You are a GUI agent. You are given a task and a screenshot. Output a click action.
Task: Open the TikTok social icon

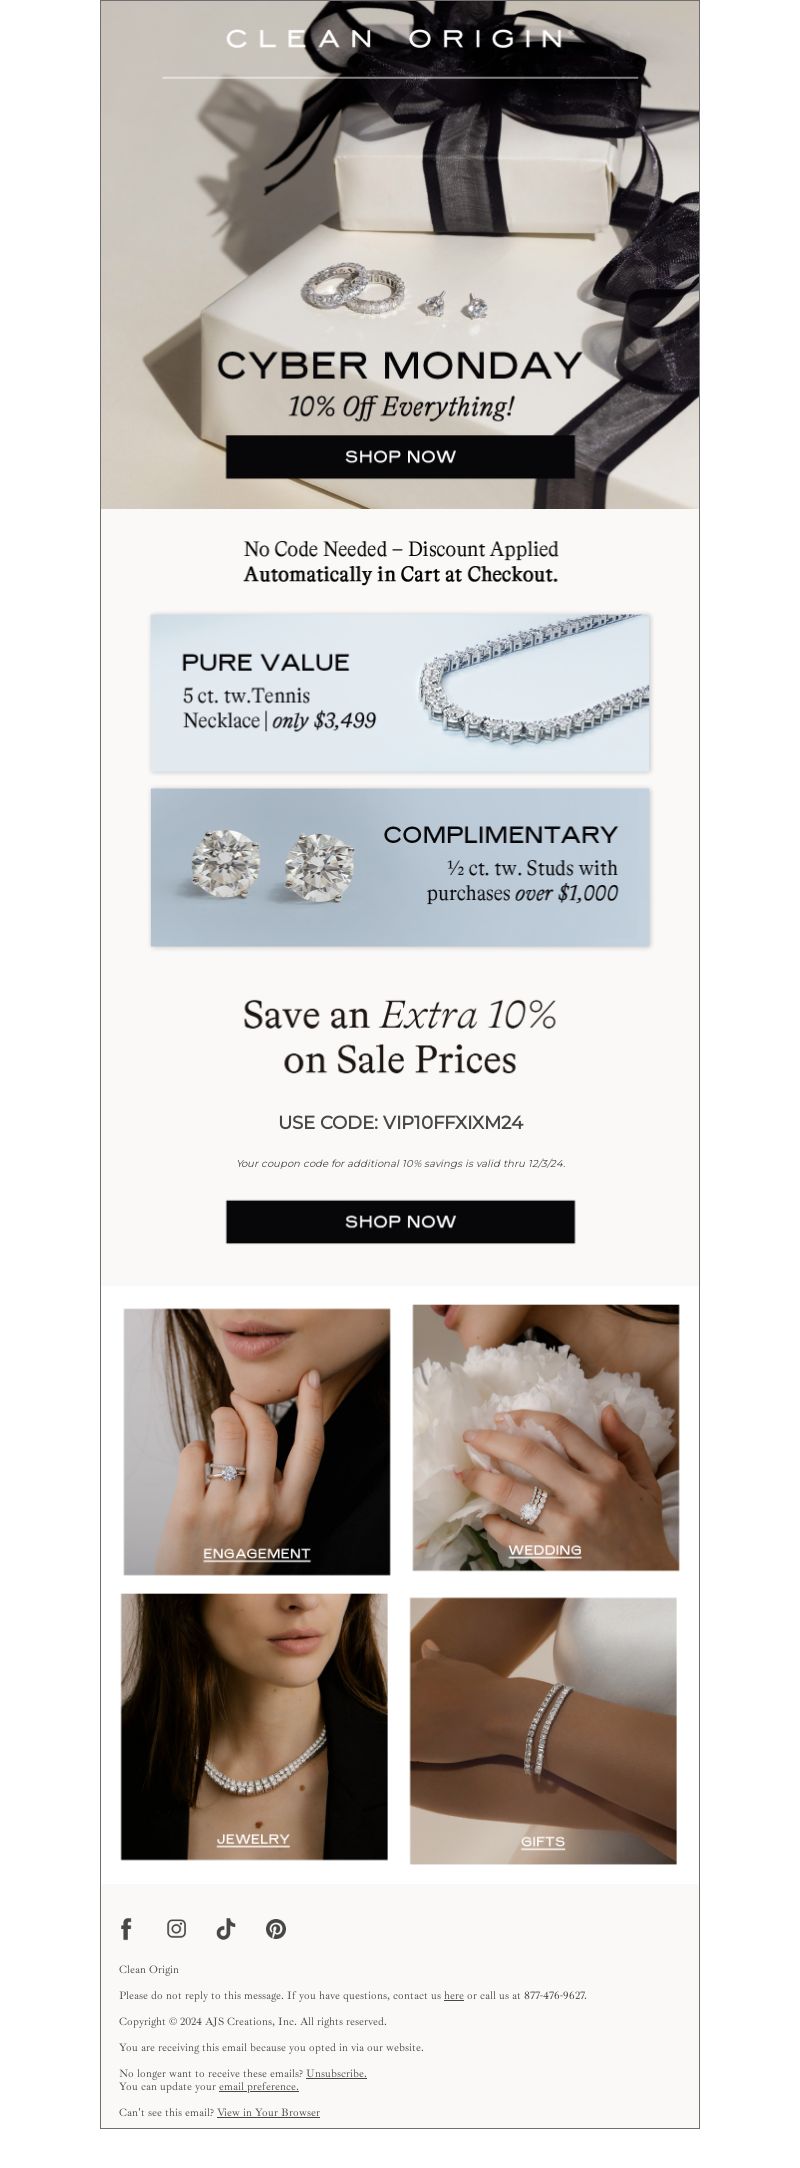coord(226,1928)
